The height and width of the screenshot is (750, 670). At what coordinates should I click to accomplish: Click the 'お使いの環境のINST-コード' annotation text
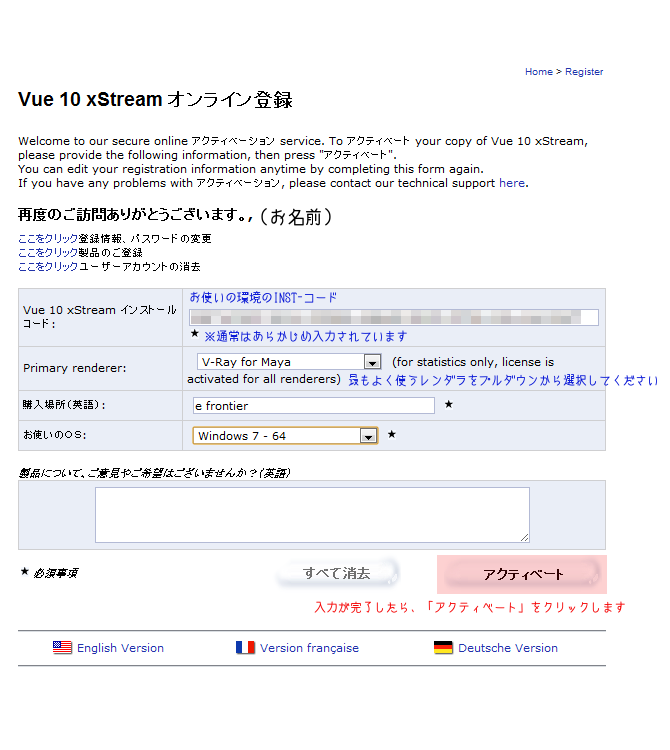coord(263,298)
